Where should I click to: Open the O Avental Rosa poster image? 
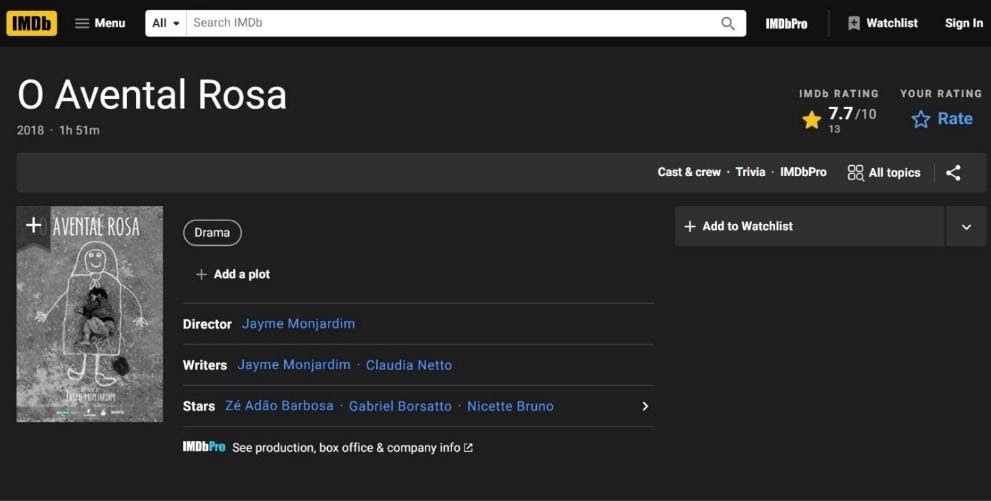90,314
